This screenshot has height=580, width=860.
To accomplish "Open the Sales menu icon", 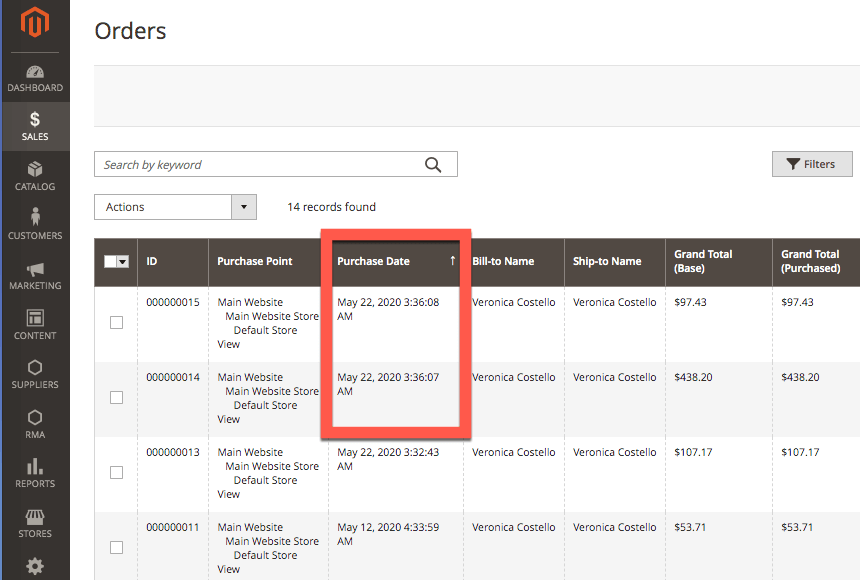I will coord(35,120).
